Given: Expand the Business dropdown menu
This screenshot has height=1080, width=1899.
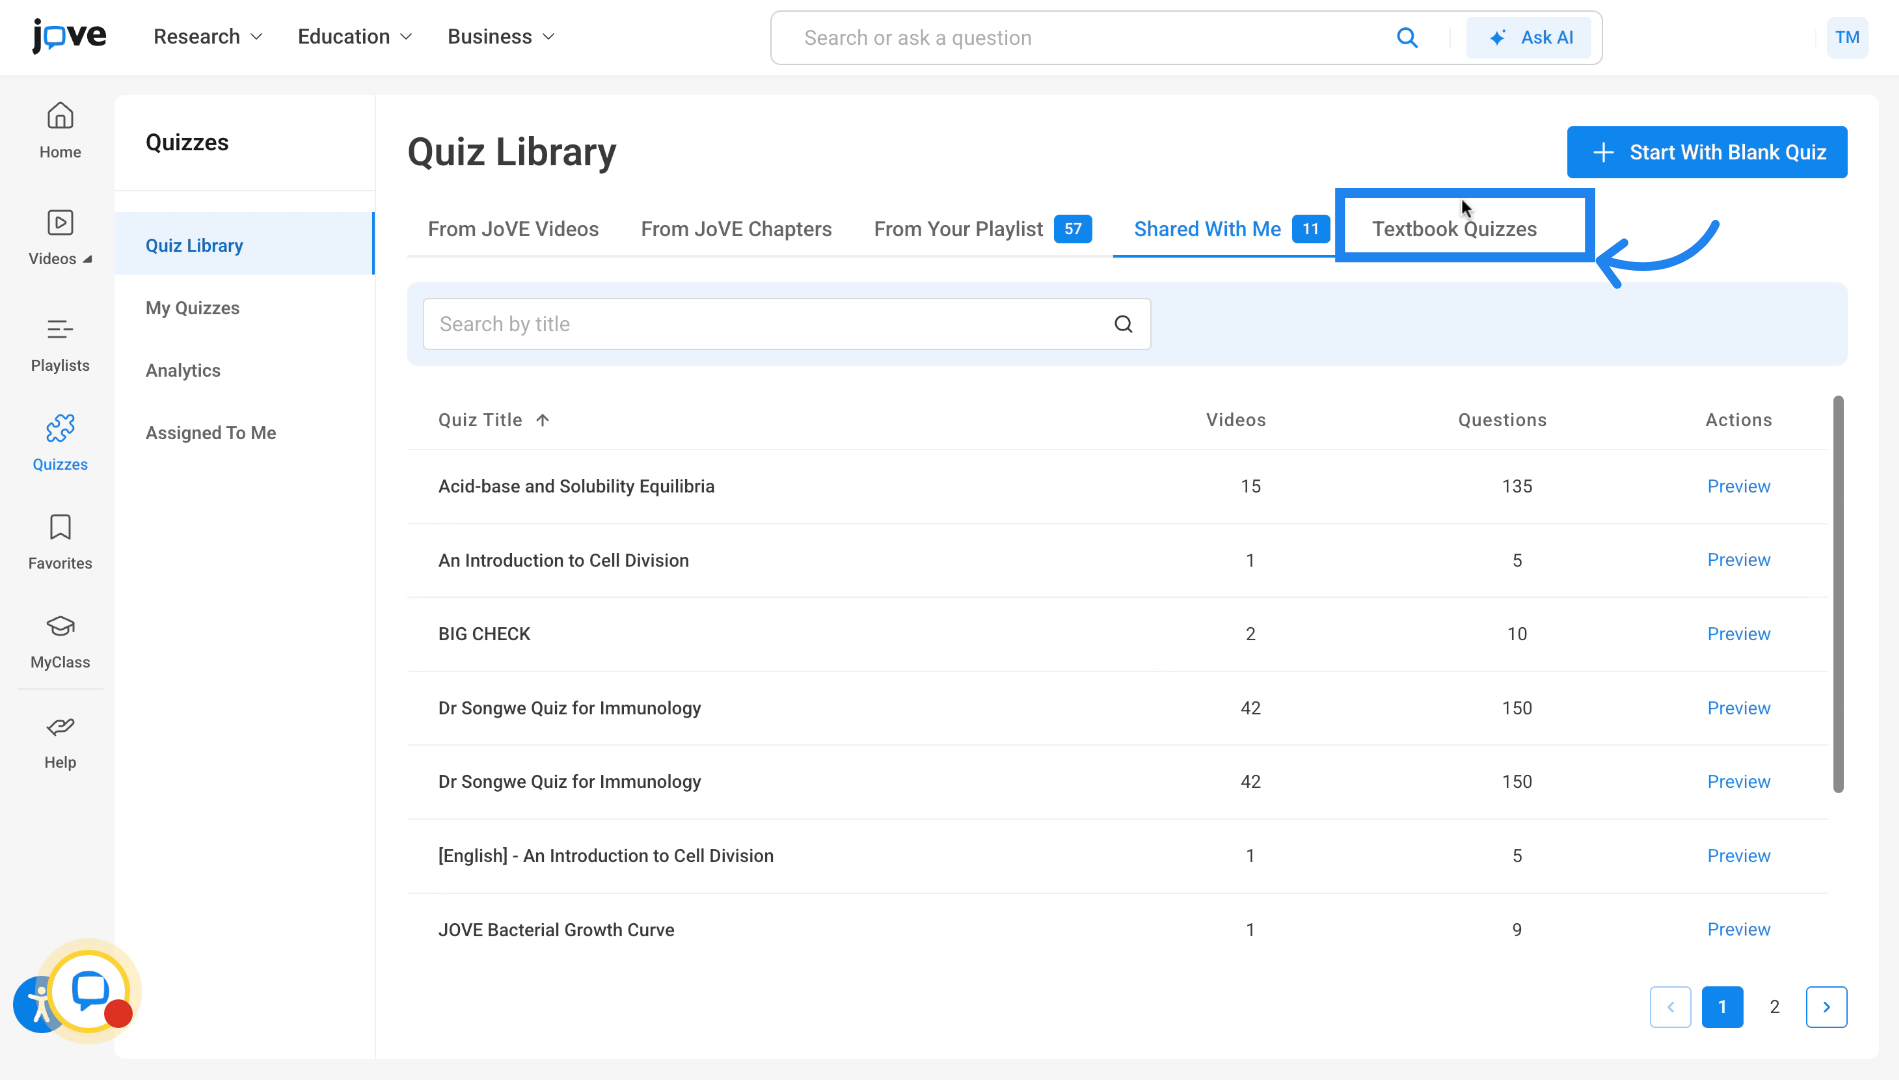Looking at the screenshot, I should tap(500, 37).
